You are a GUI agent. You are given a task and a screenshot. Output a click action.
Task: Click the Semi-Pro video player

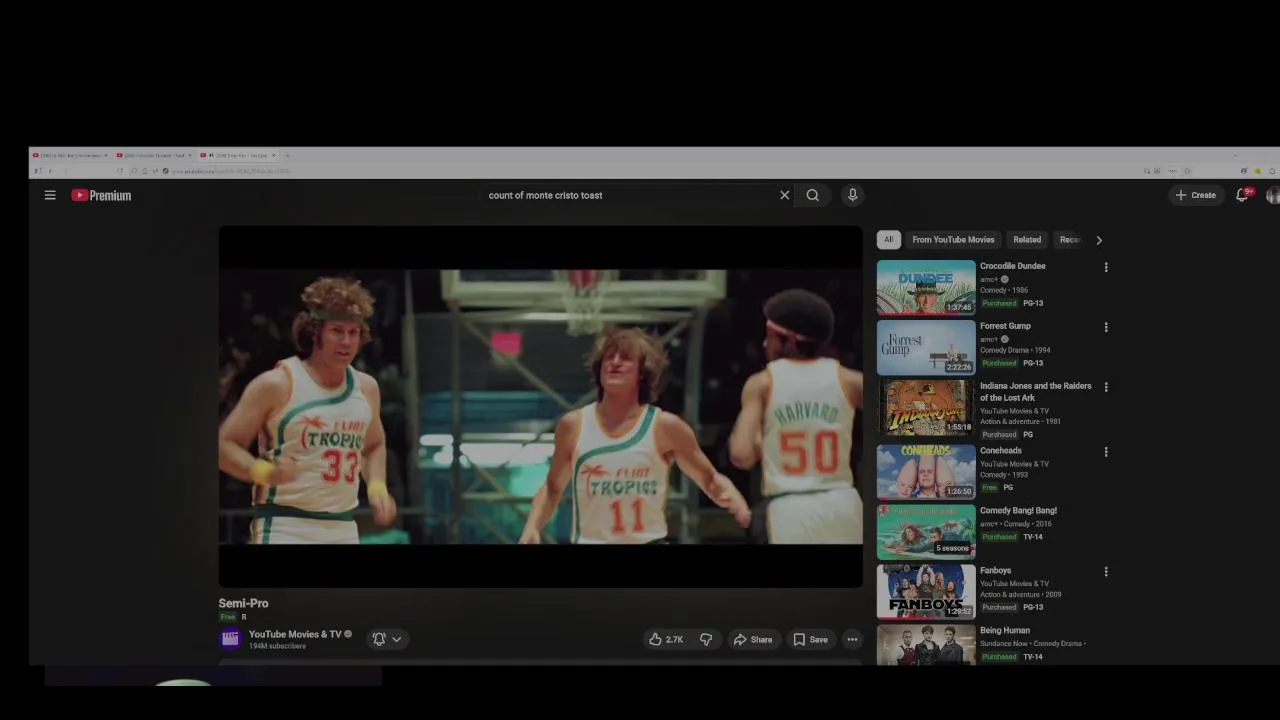click(540, 407)
